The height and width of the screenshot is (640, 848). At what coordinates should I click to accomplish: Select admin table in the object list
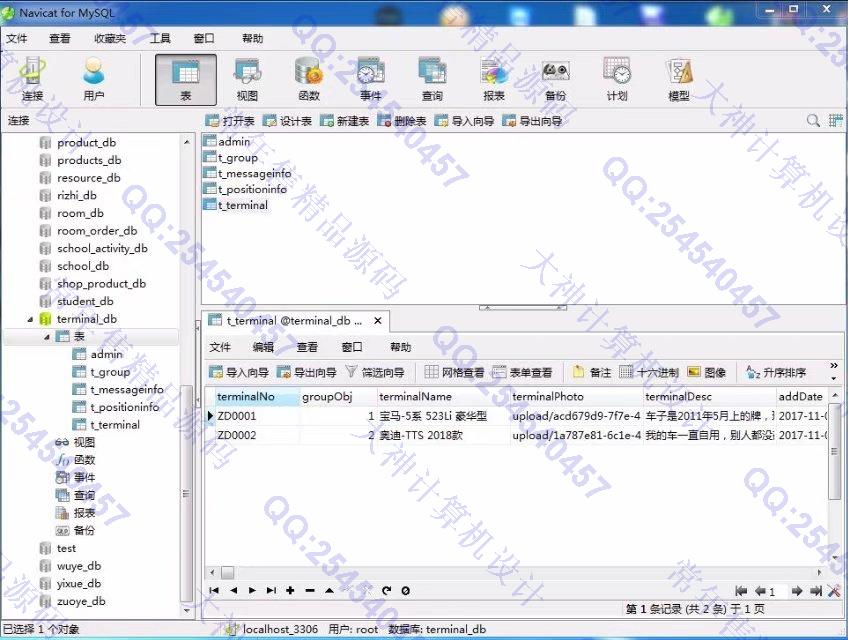coord(227,142)
